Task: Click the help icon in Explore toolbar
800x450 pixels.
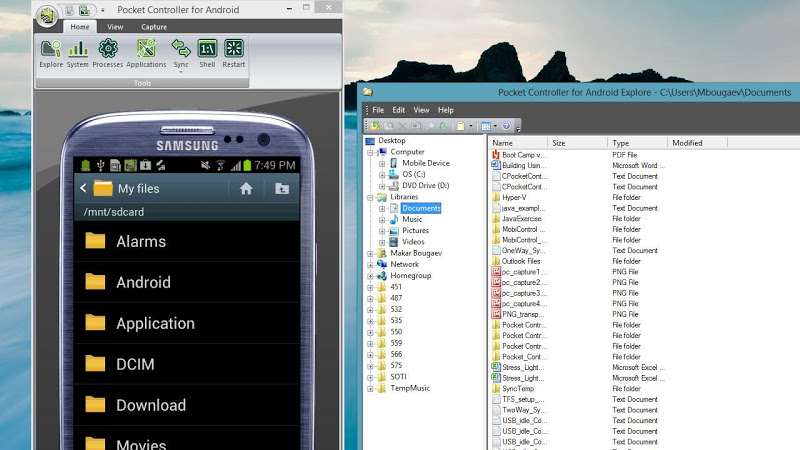Action: (506, 126)
